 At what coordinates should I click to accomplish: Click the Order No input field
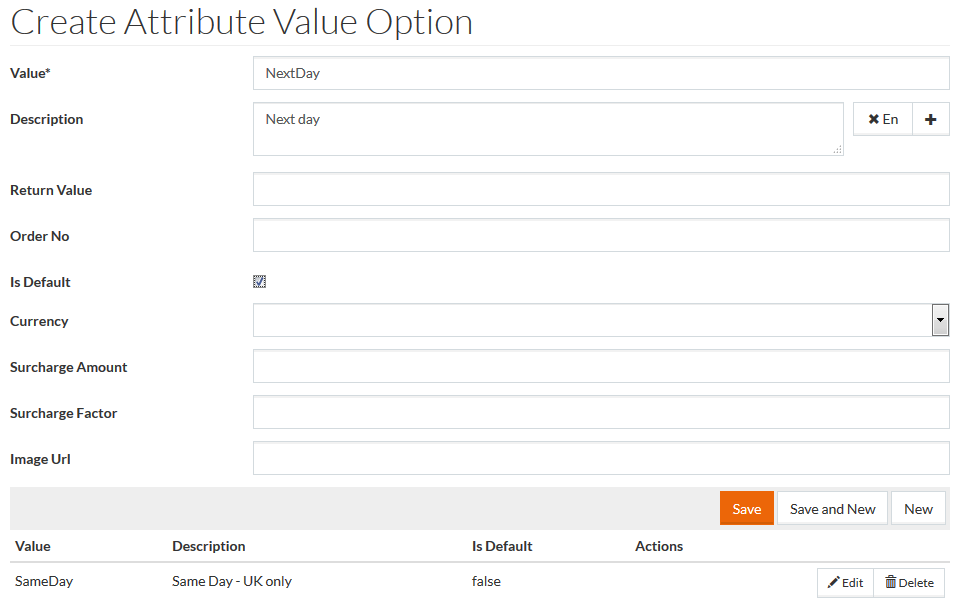pos(600,236)
